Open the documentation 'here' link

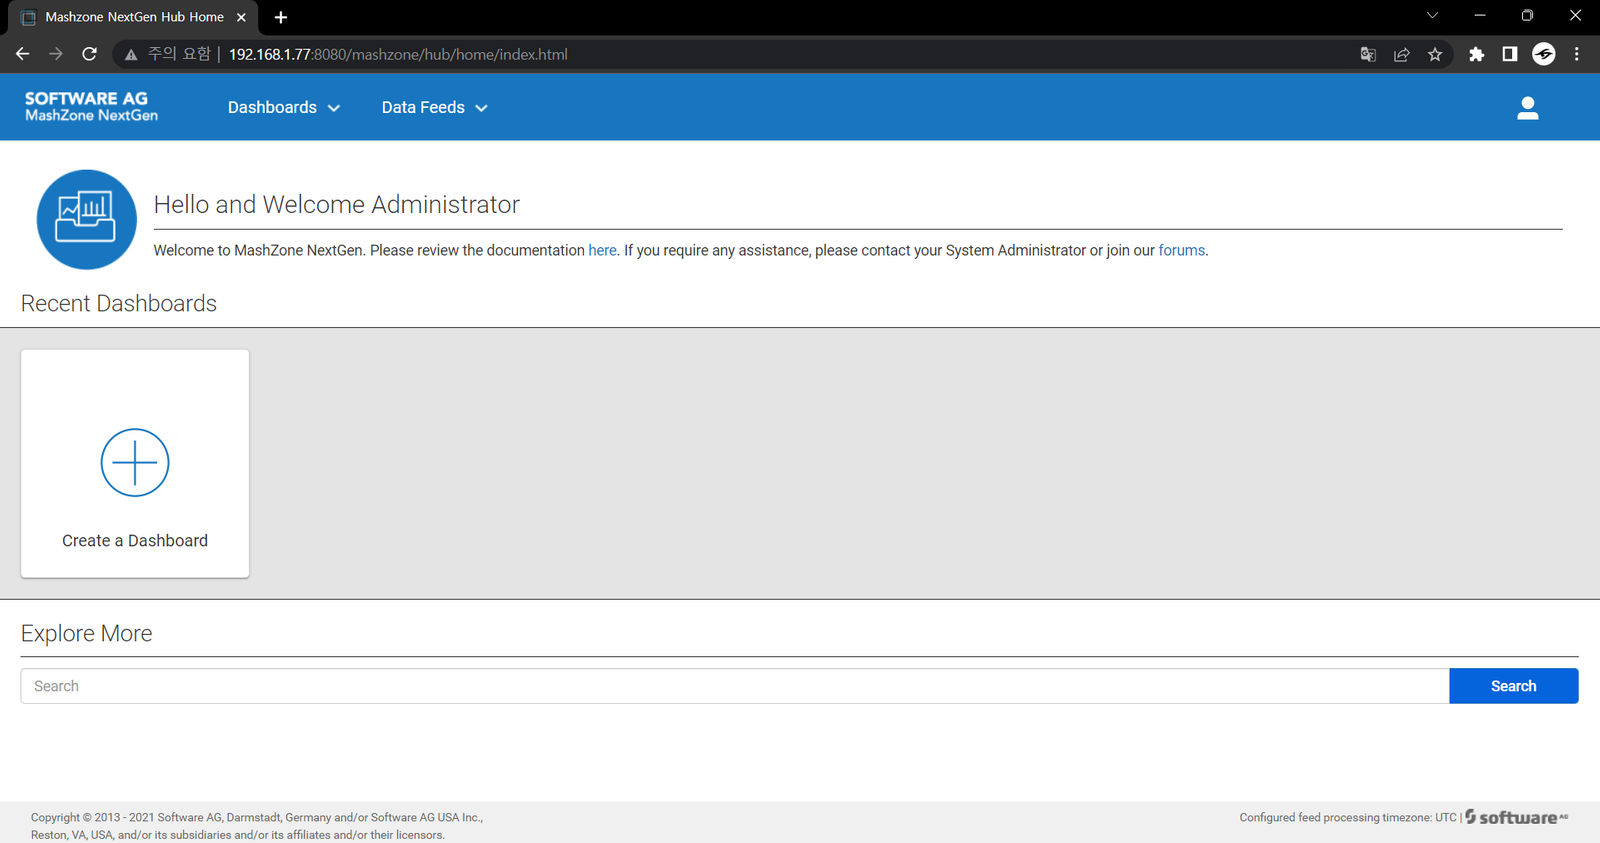tap(602, 251)
